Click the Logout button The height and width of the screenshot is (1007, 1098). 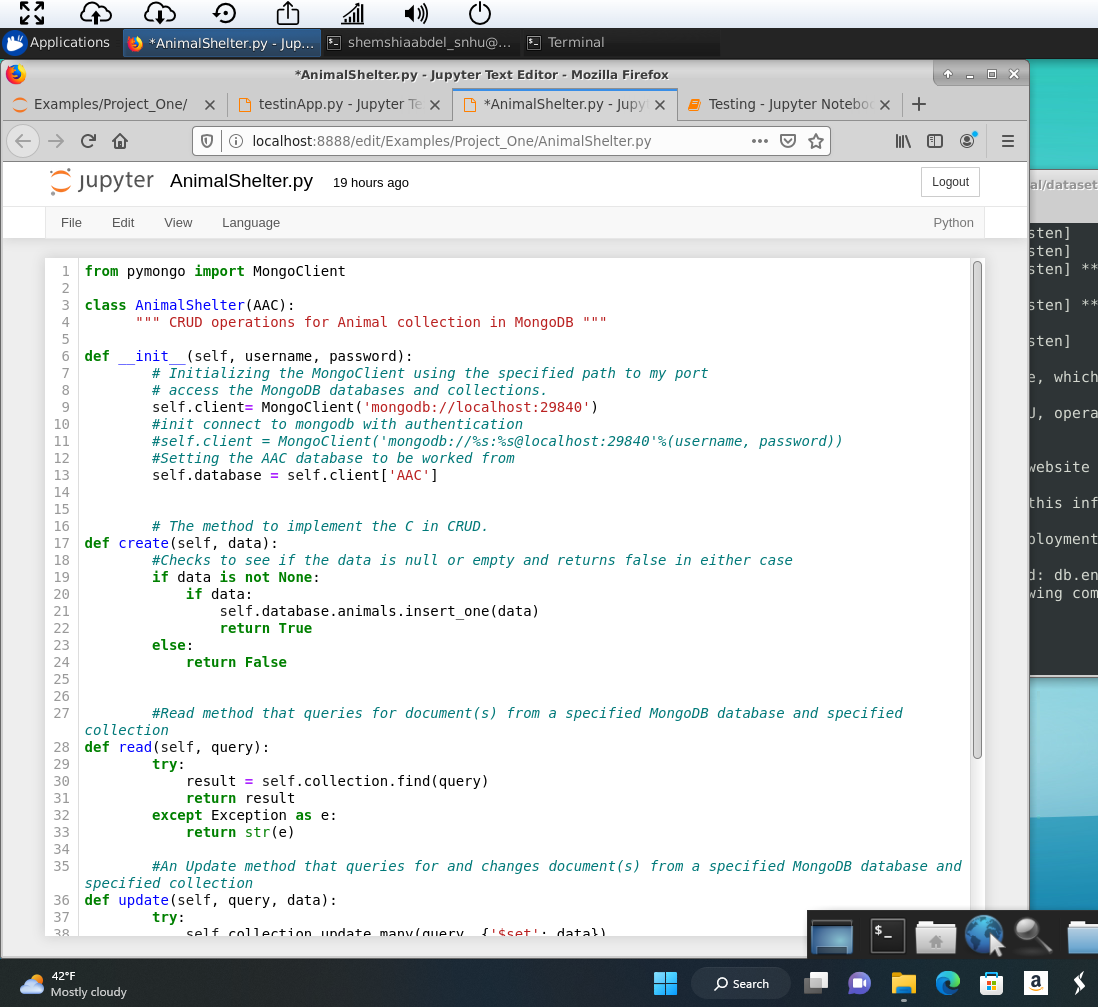click(x=950, y=182)
